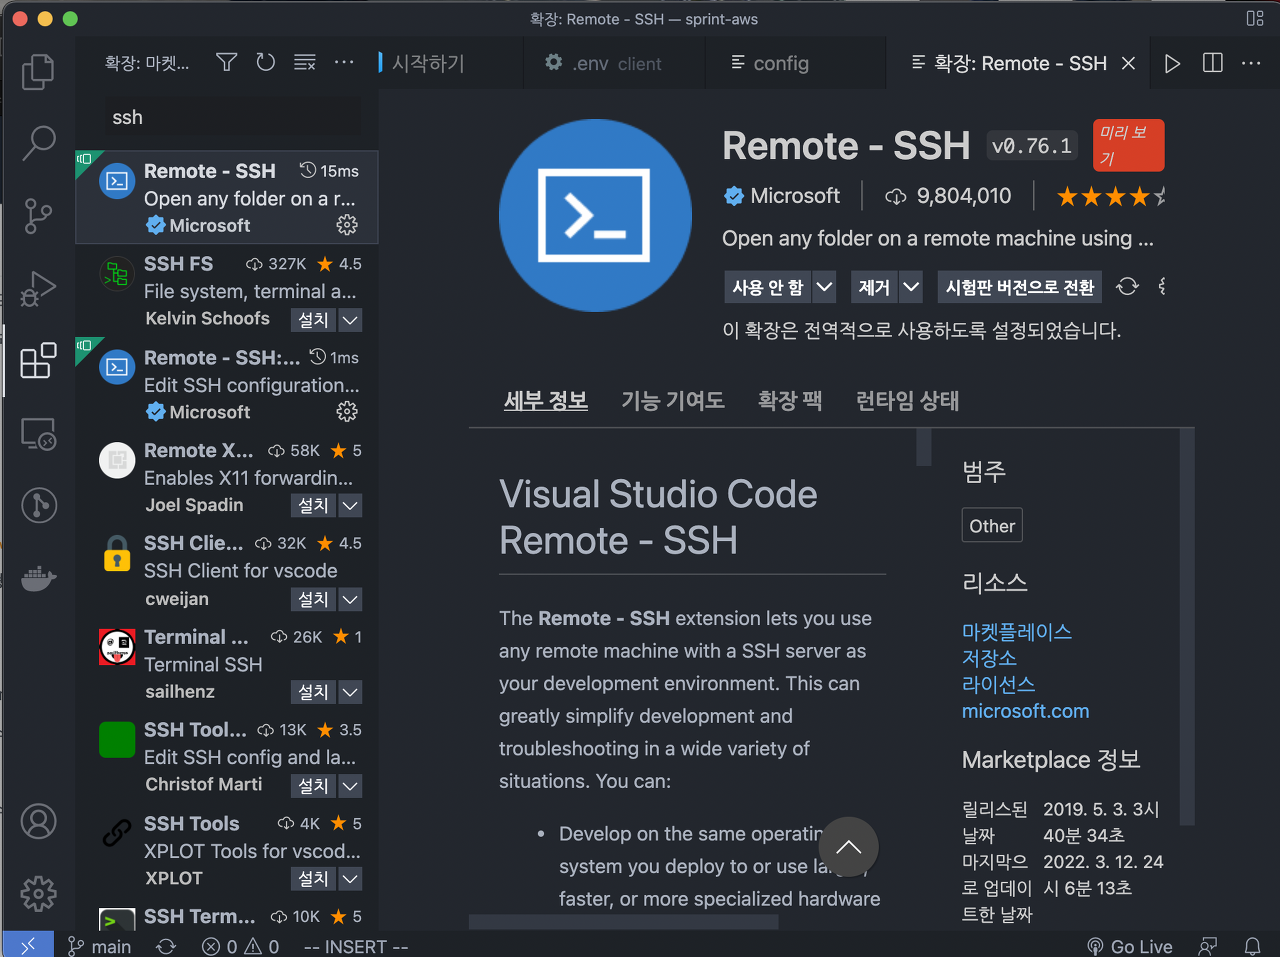Open the Remote Explorer view

(38, 433)
